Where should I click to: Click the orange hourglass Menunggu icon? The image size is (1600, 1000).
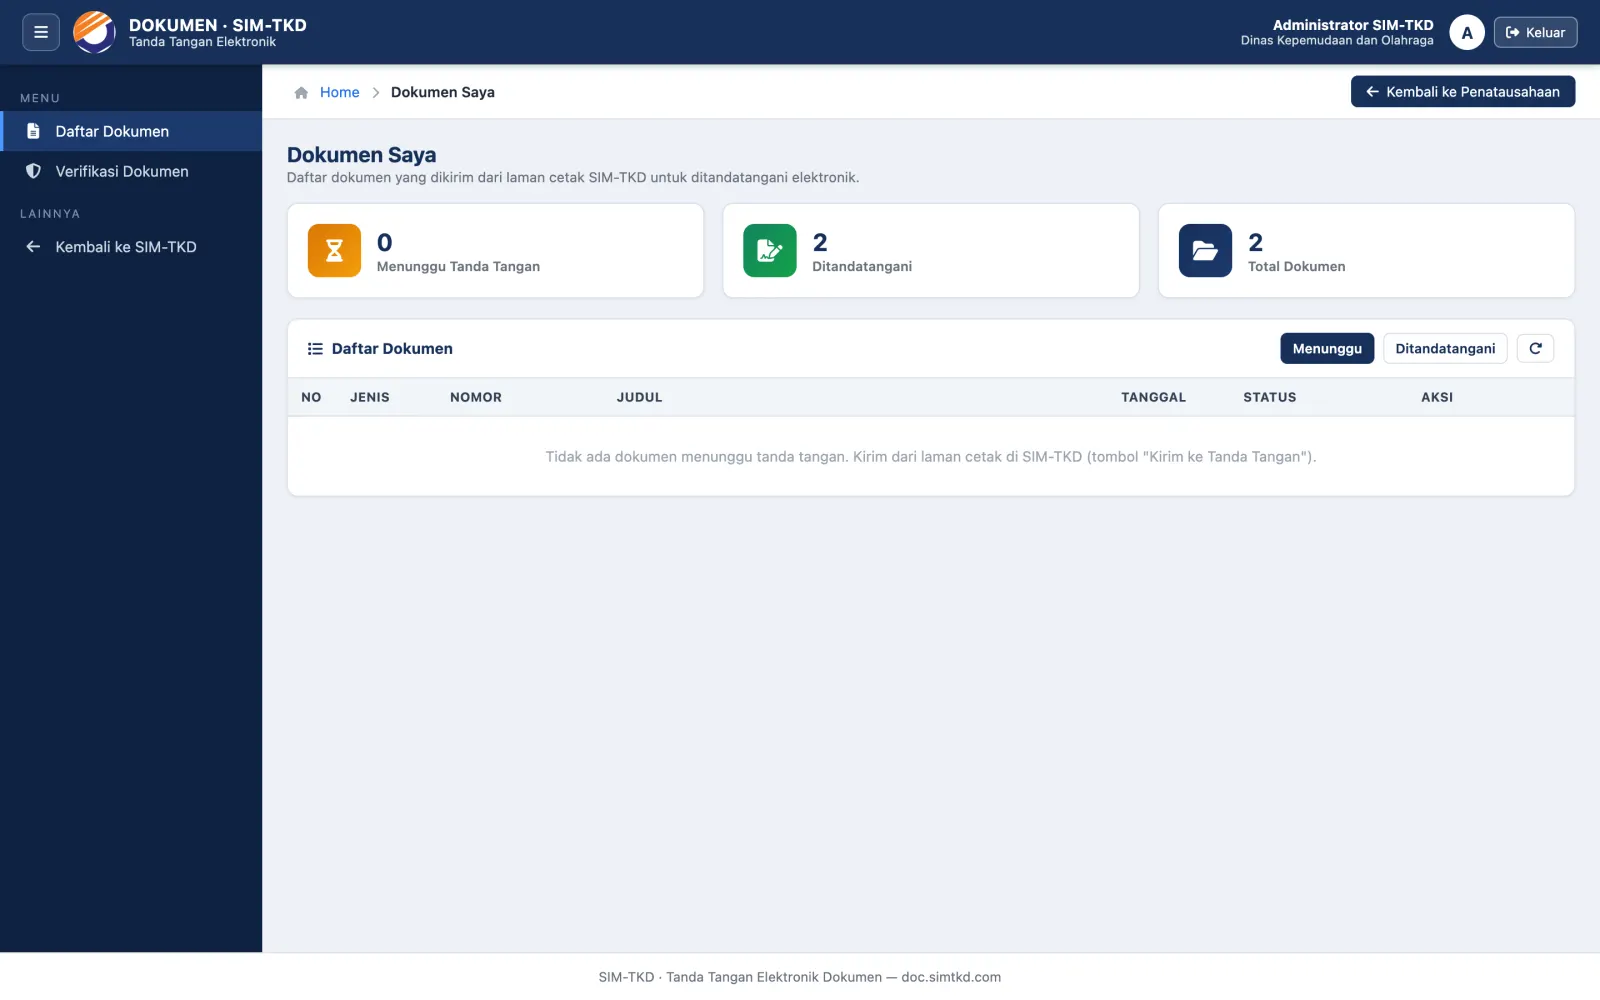pyautogui.click(x=334, y=250)
